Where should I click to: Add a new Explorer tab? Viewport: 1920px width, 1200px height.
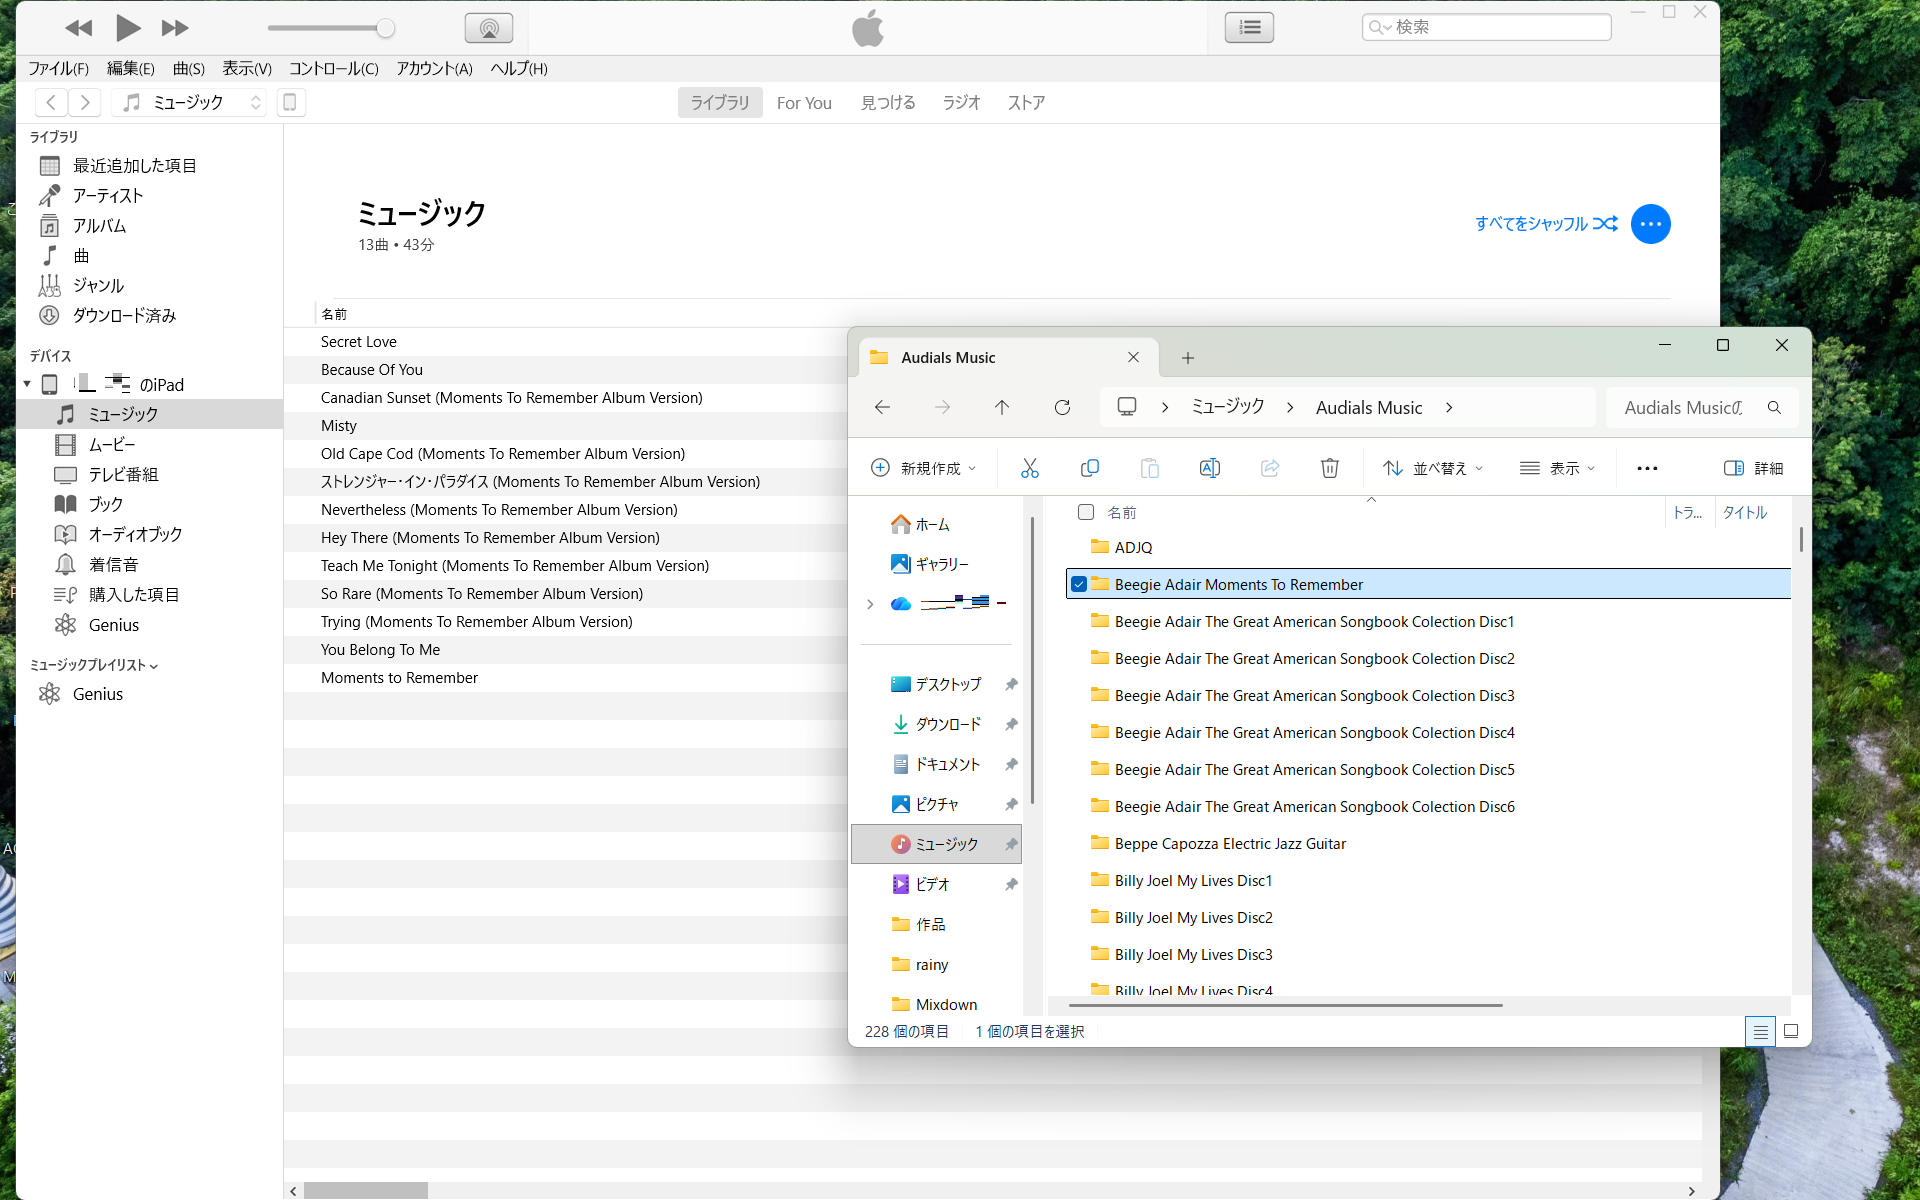(x=1188, y=358)
